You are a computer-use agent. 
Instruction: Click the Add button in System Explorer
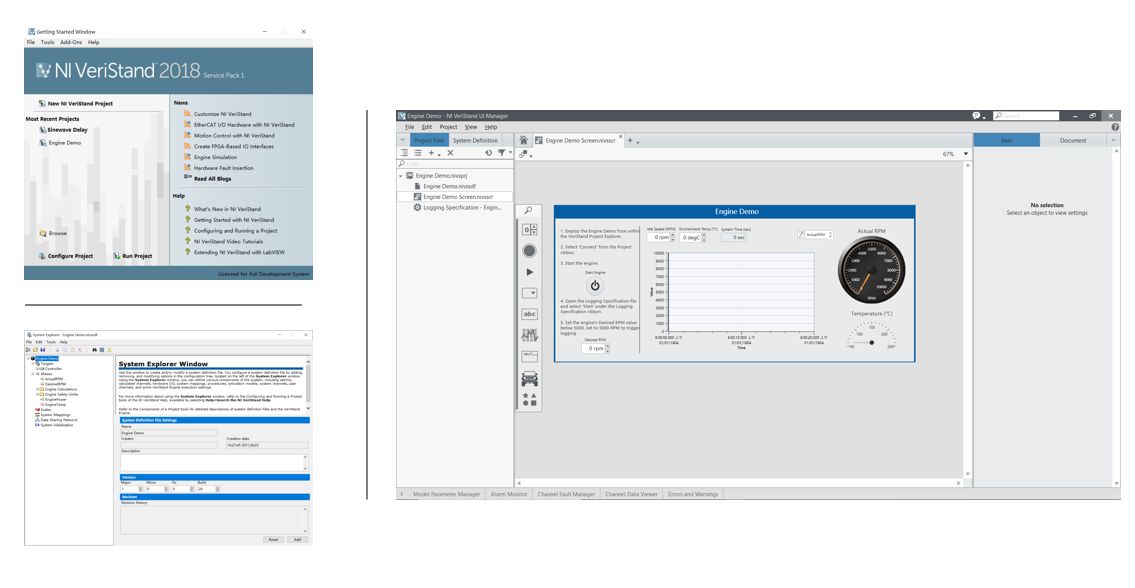pyautogui.click(x=297, y=539)
